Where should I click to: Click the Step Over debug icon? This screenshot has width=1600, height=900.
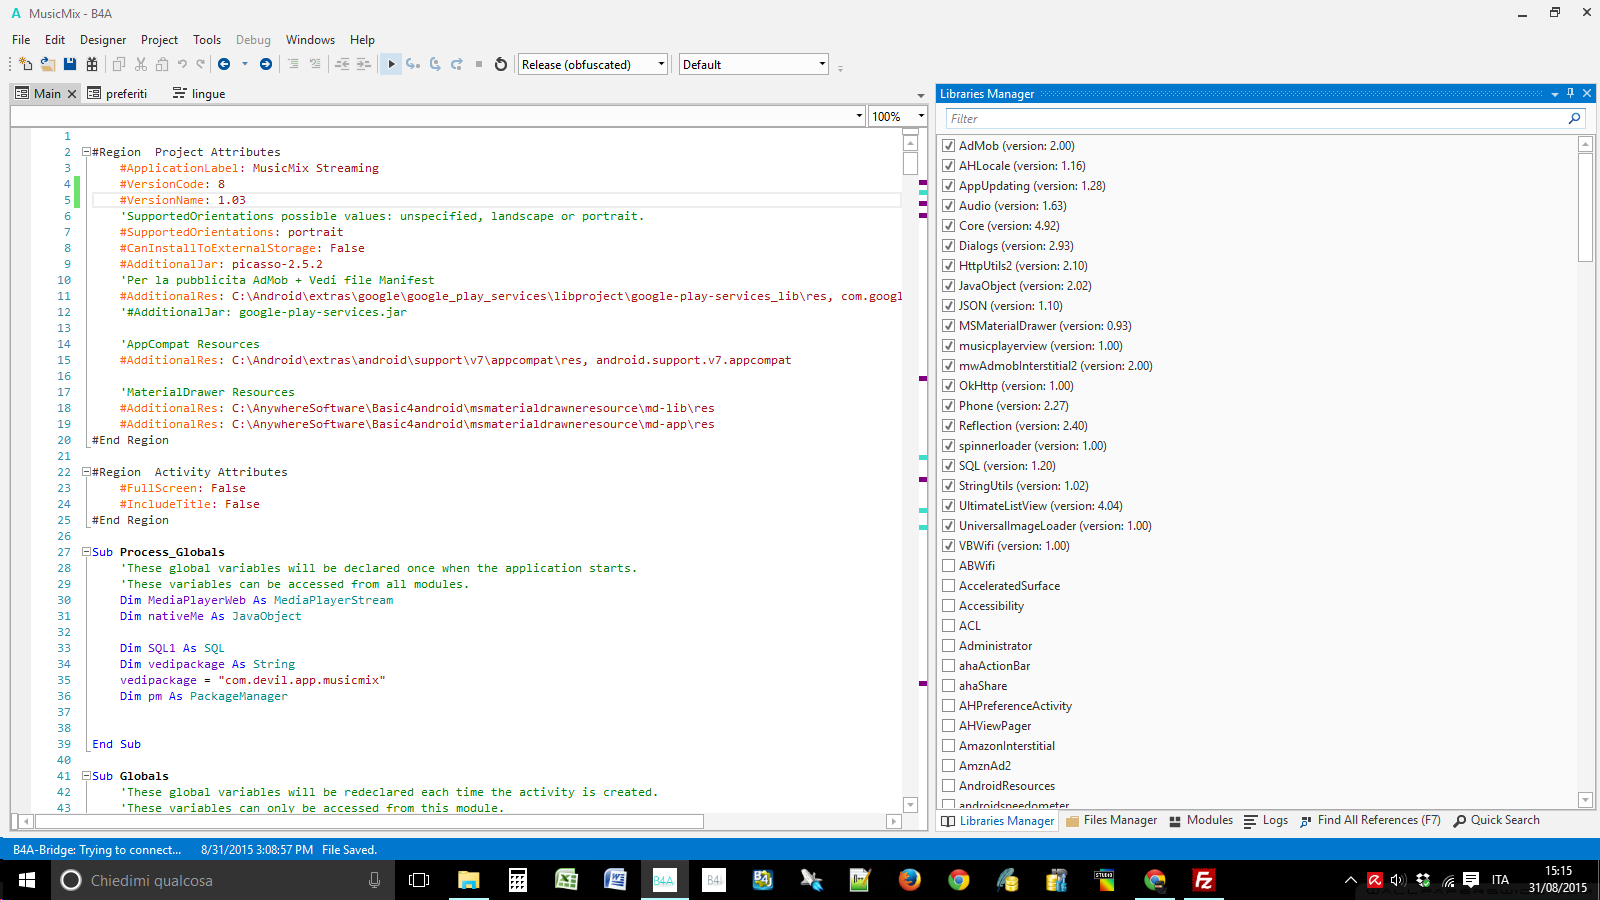click(435, 64)
